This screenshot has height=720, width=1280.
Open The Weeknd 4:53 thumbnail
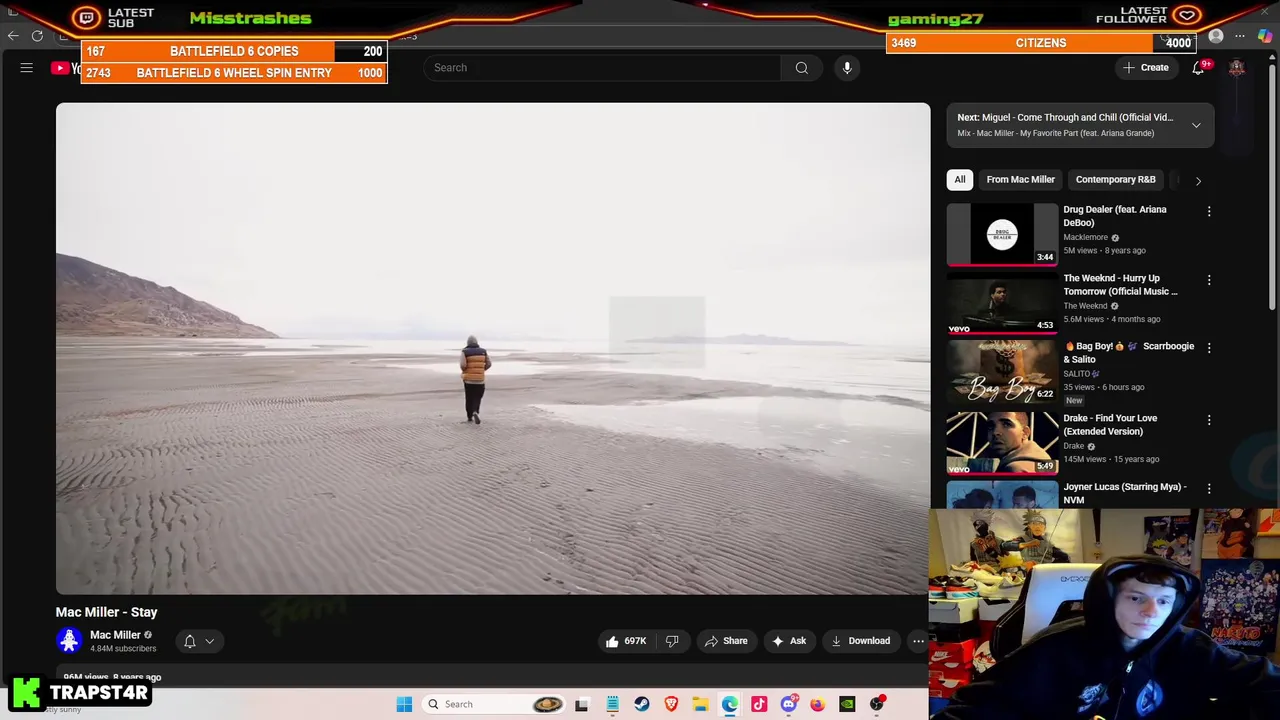click(x=1002, y=304)
